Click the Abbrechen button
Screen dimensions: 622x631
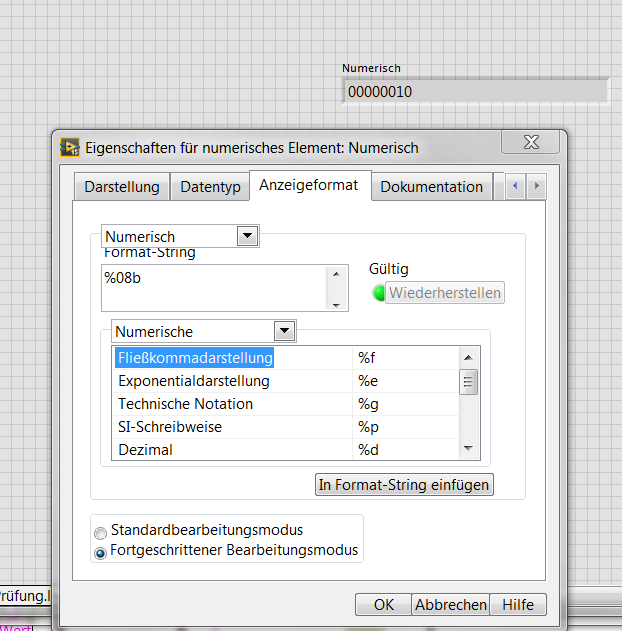[x=451, y=604]
